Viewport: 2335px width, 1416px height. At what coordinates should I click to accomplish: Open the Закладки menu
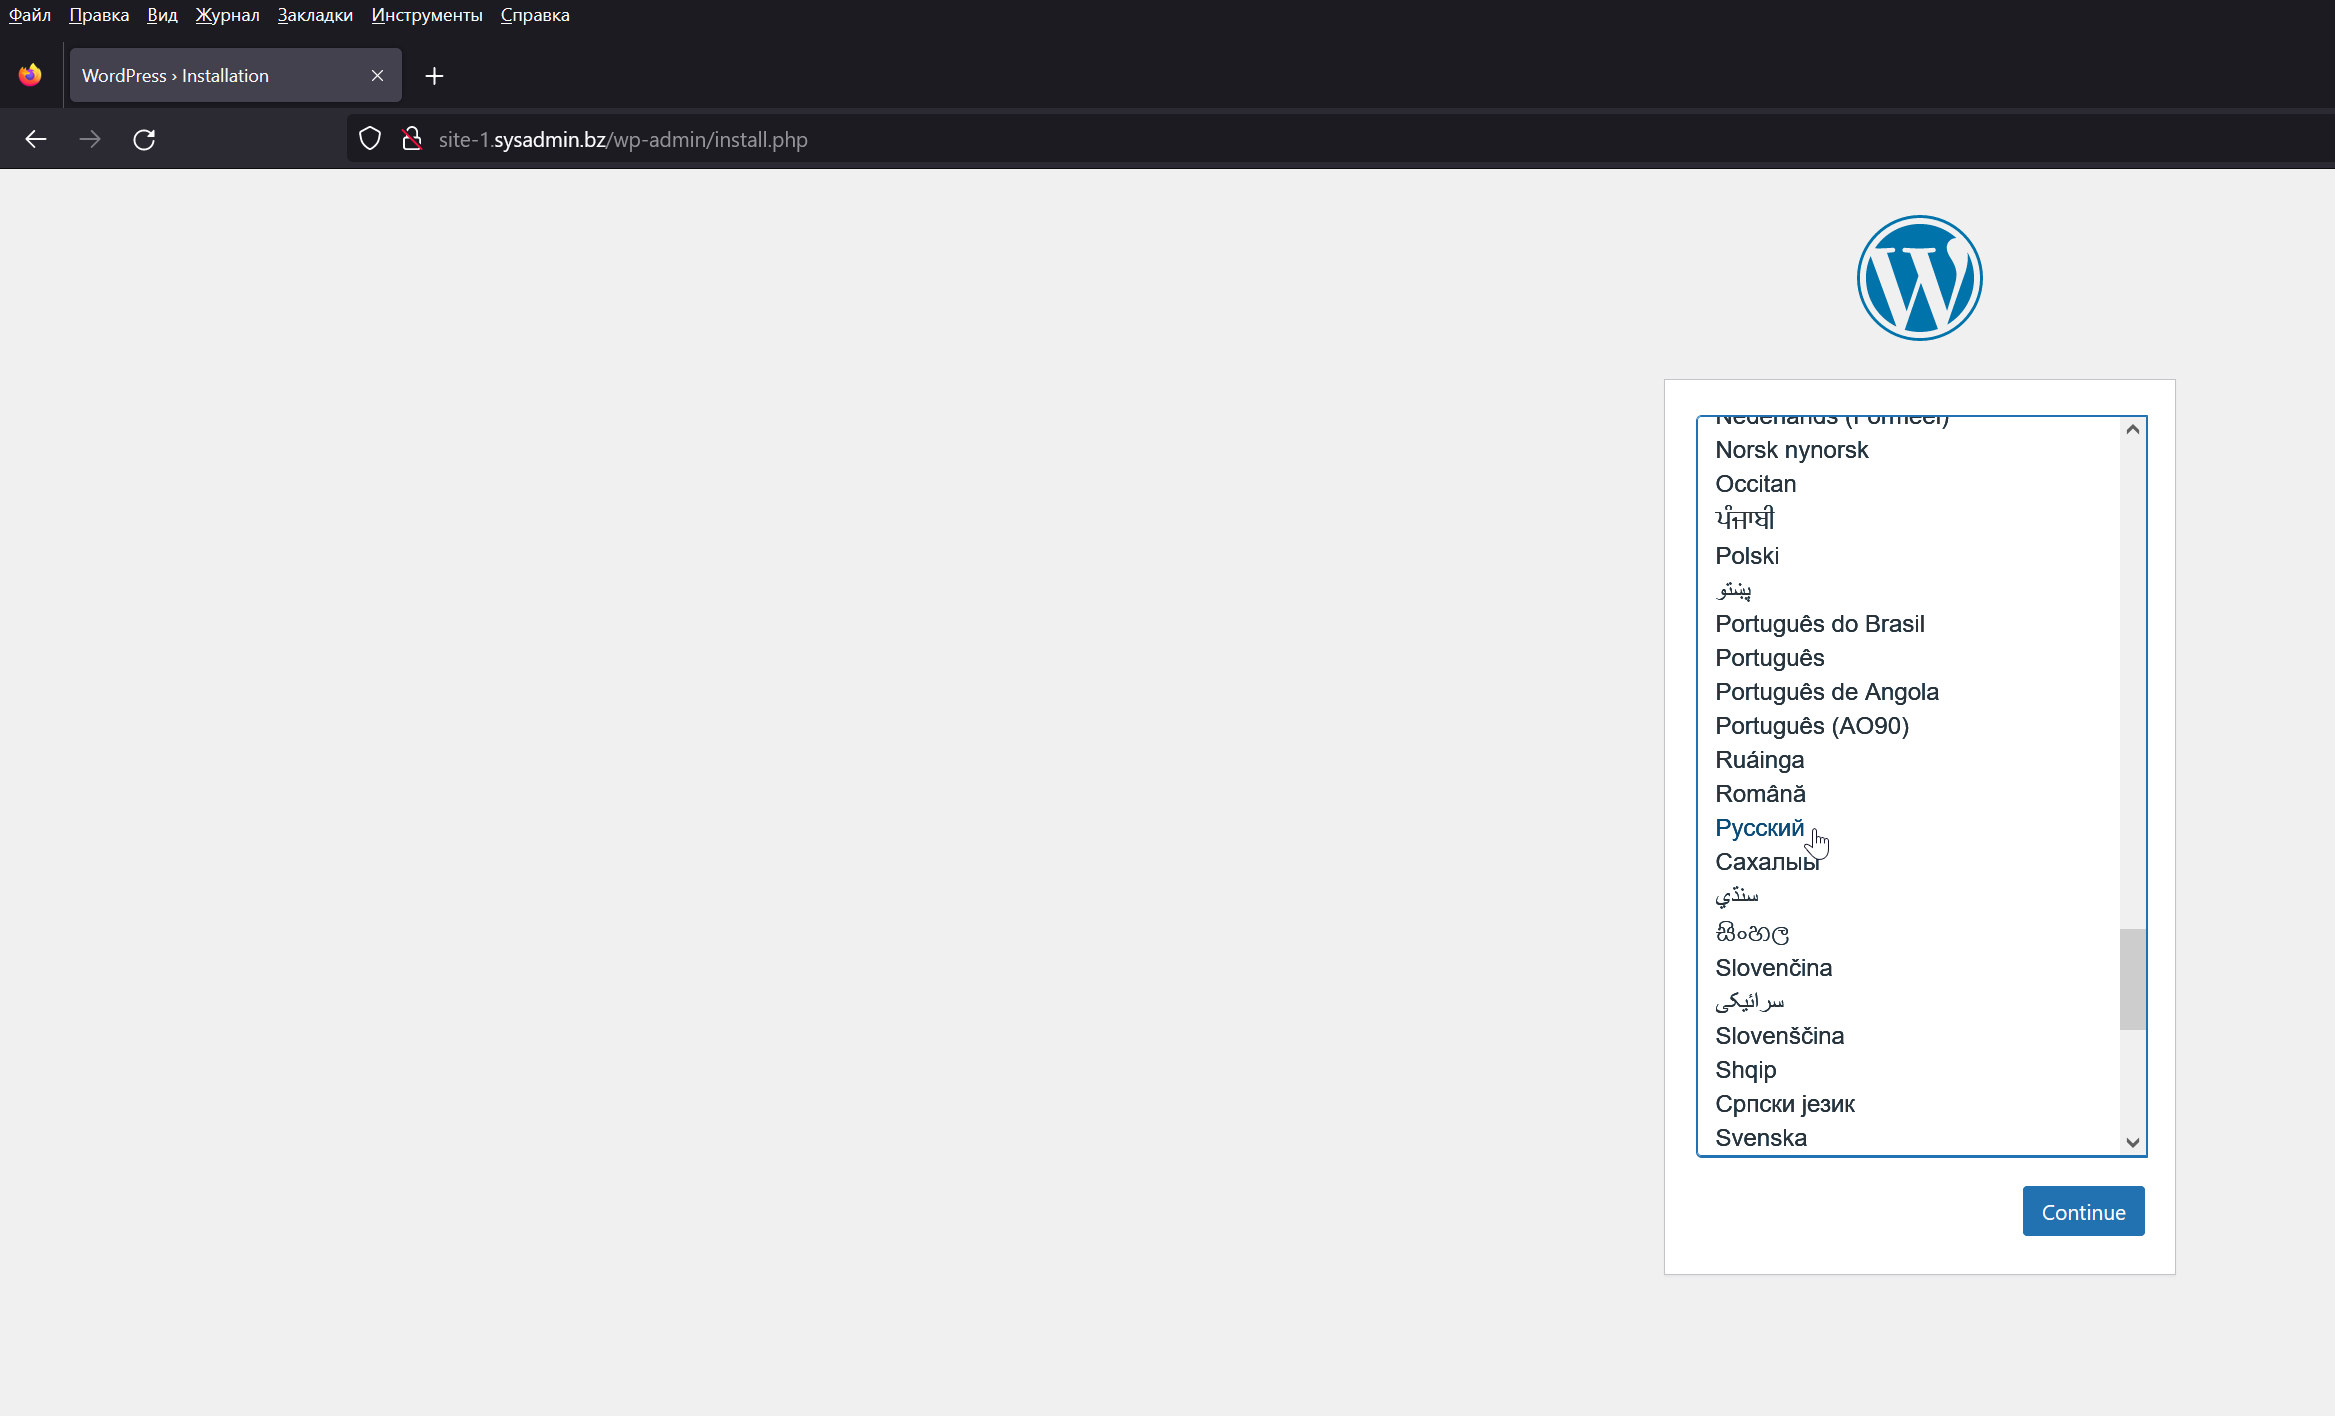pyautogui.click(x=315, y=15)
